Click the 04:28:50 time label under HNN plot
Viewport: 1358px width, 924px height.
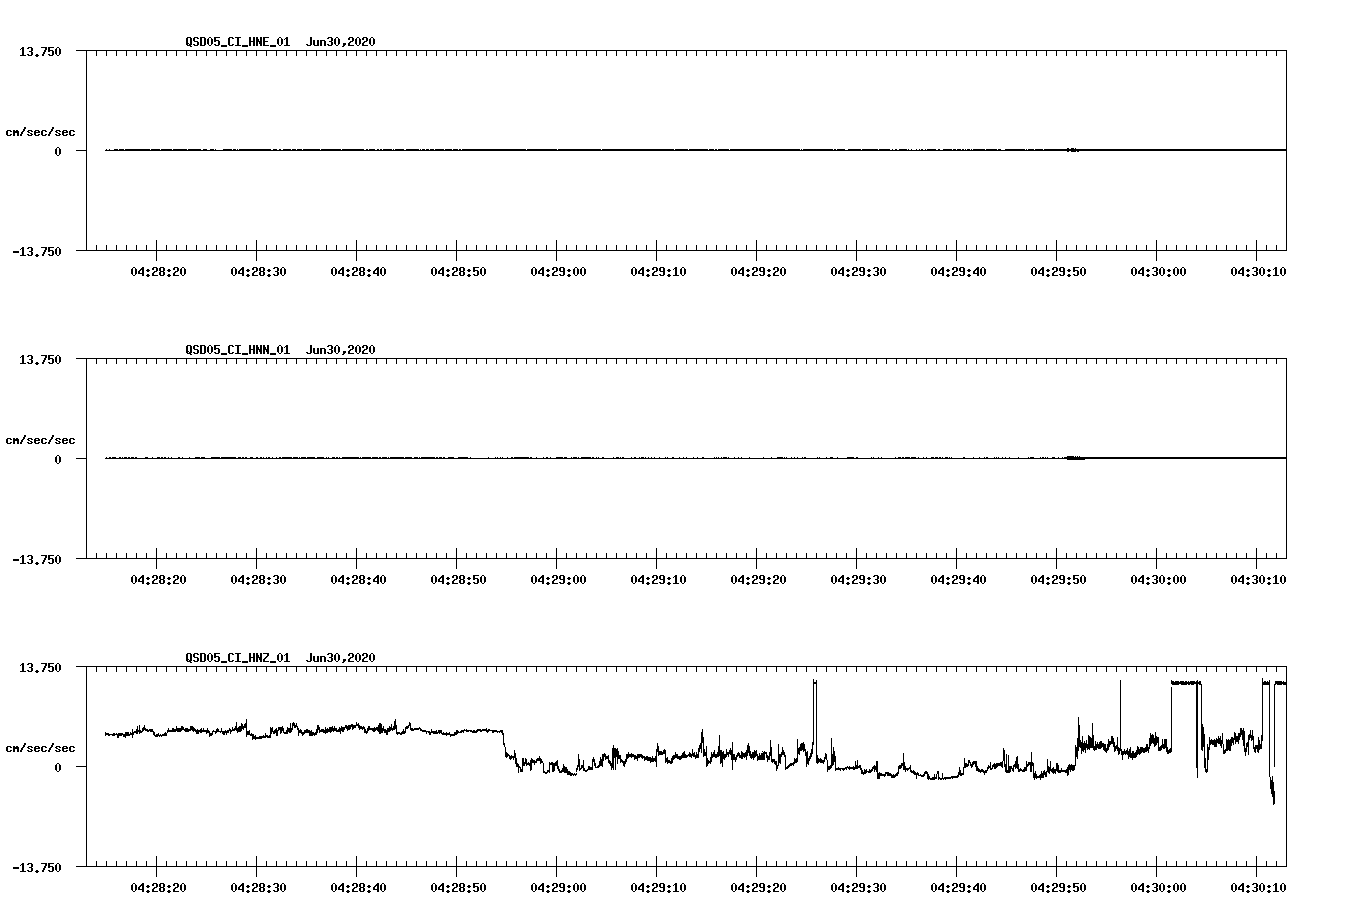tap(458, 580)
